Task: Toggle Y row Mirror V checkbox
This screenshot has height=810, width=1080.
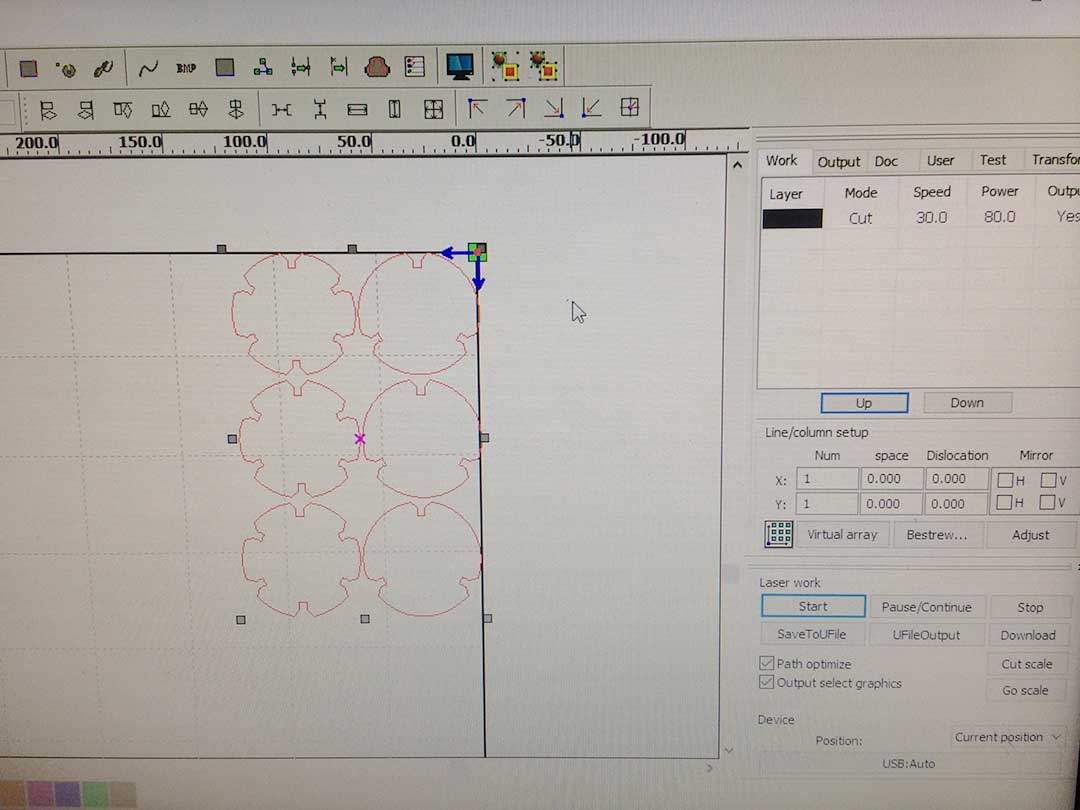Action: point(1048,503)
